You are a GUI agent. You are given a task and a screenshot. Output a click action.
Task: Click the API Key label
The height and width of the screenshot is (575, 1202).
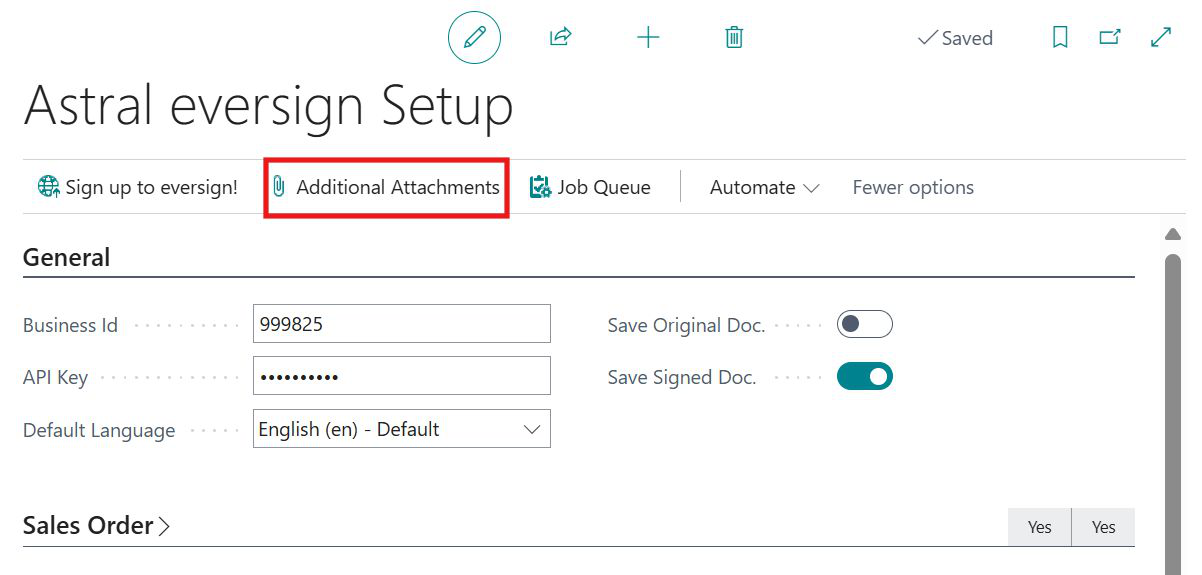click(x=55, y=377)
